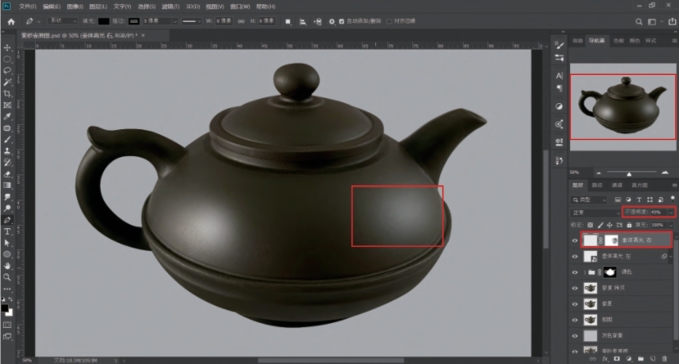This screenshot has width=679, height=364.
Task: Open the search icon at top right
Action: (639, 21)
